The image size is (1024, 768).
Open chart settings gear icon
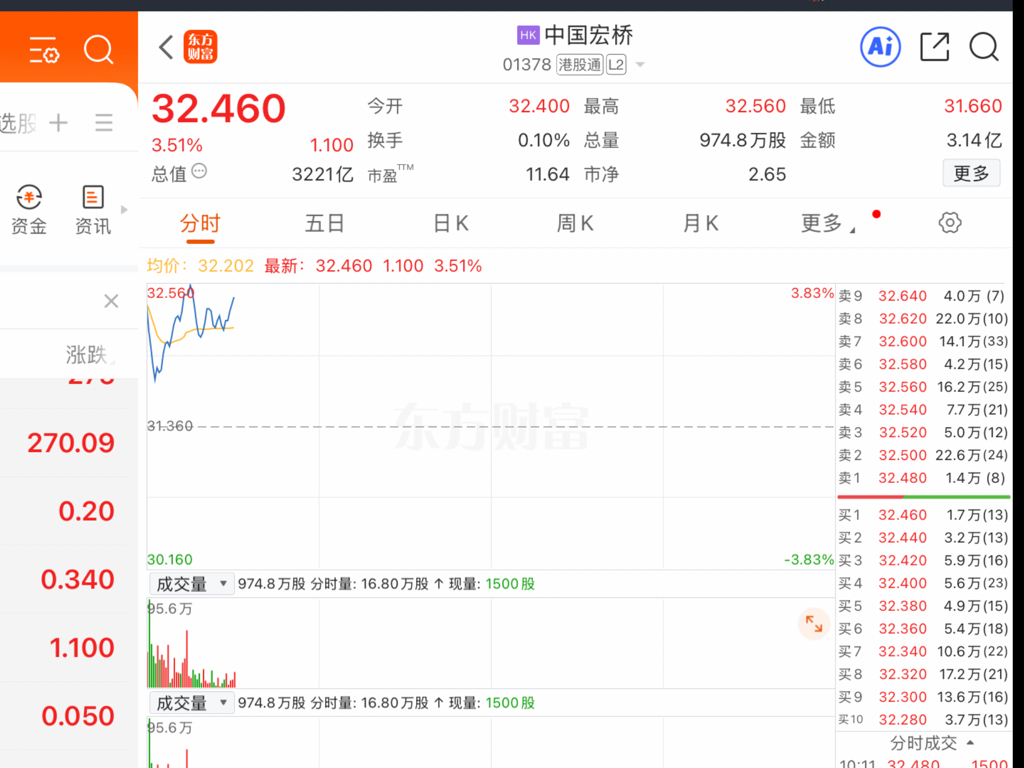(x=950, y=223)
